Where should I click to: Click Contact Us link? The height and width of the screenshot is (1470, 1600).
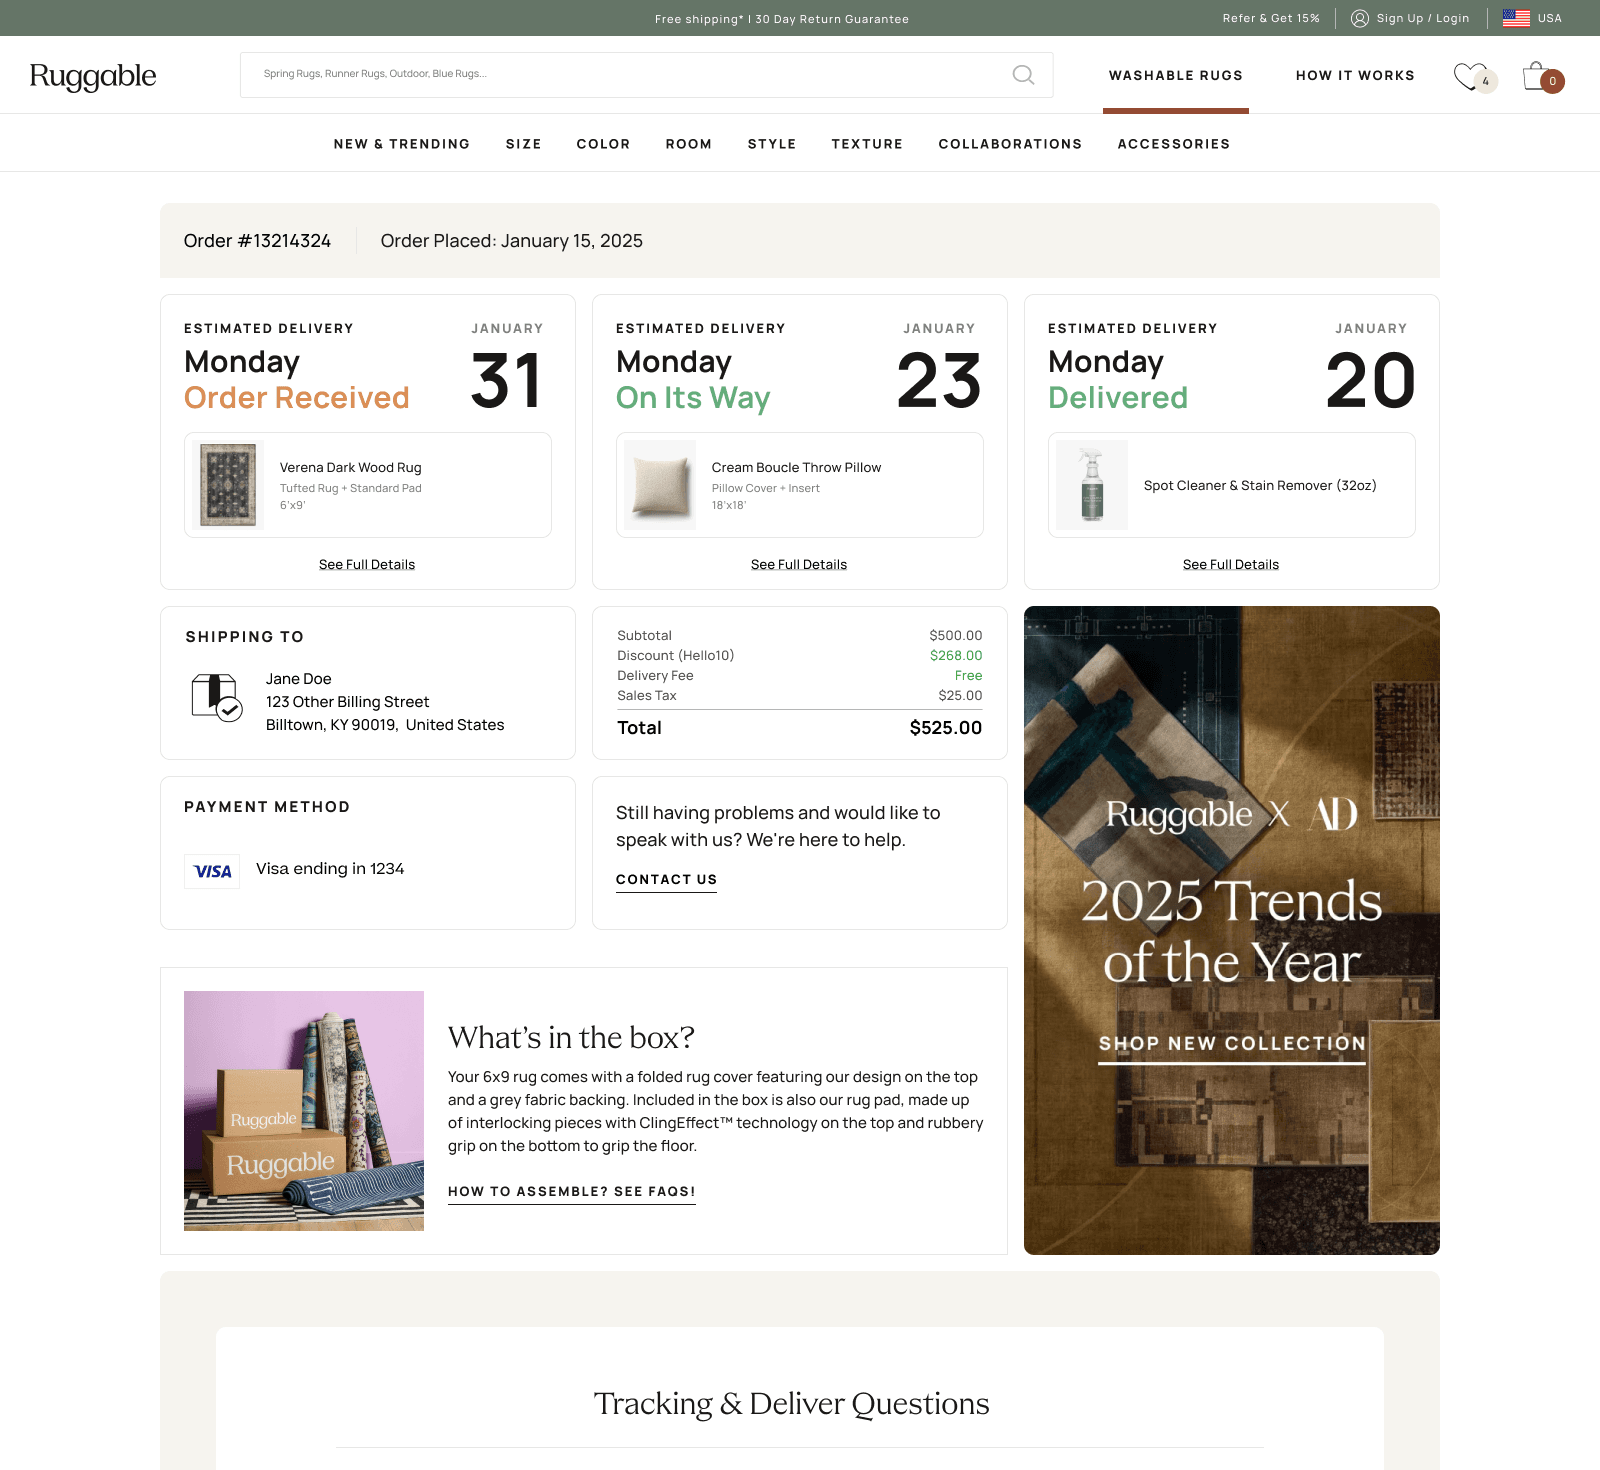pos(666,880)
